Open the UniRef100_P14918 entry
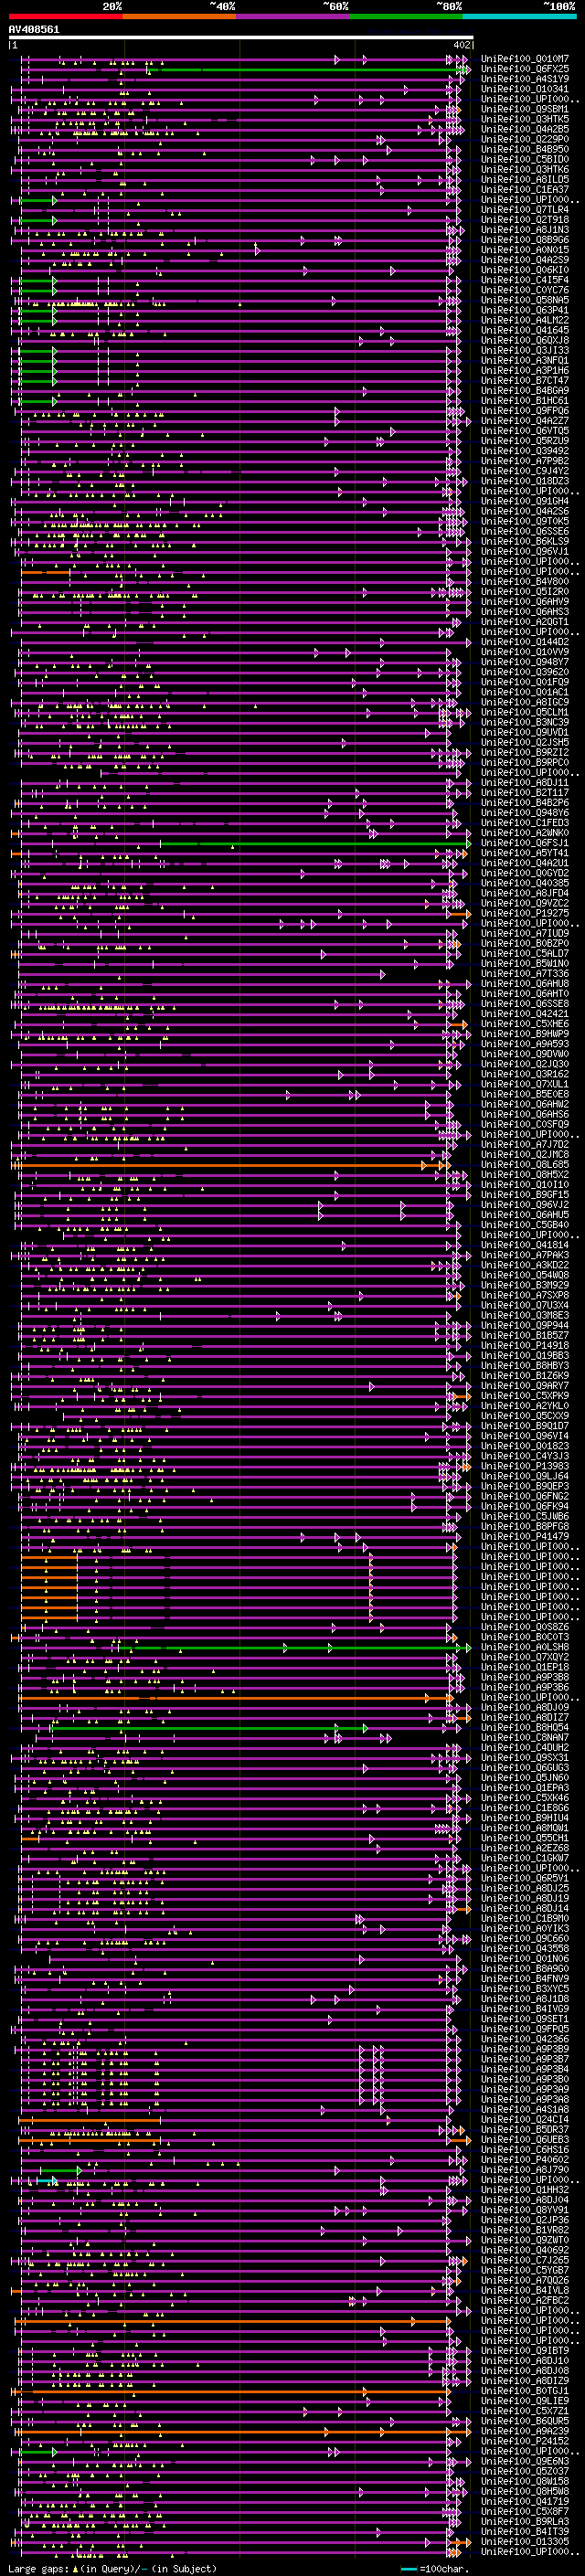Screen dimensions: 585x2576 point(524,1345)
